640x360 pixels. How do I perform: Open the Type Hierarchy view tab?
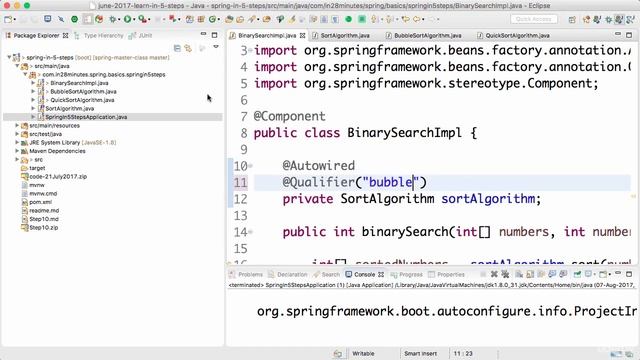point(98,36)
